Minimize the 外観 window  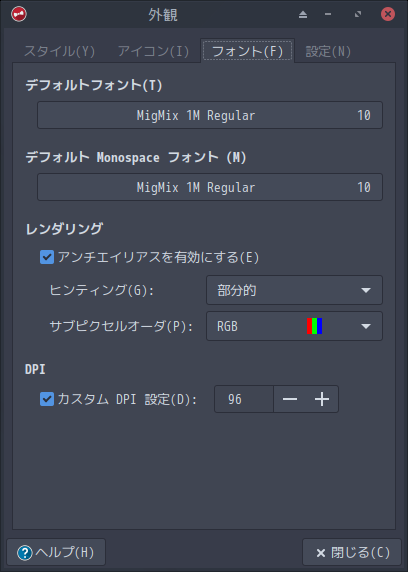328,14
